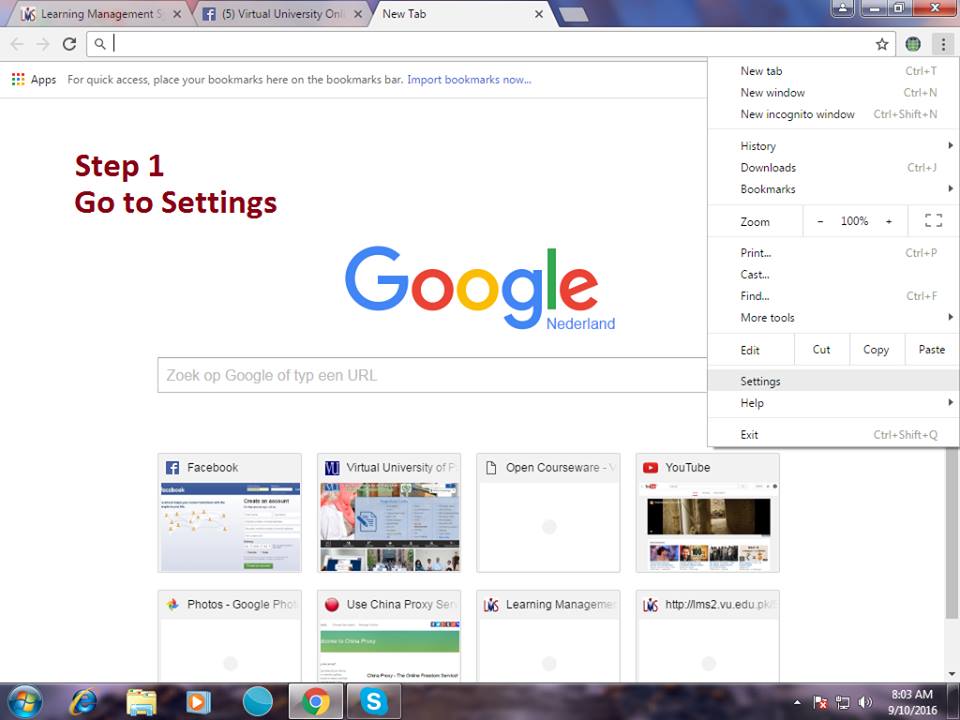Choose Print... from the menu

833,253
